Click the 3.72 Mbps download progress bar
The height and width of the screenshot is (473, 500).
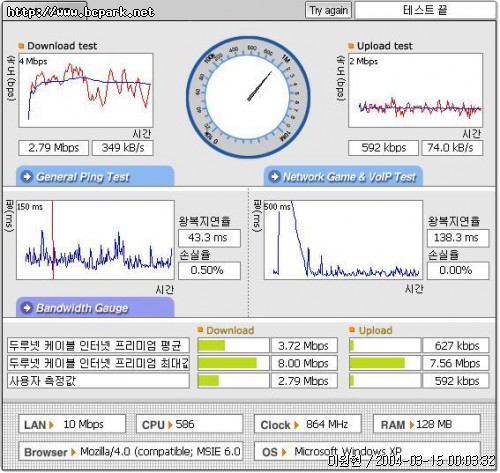233,345
